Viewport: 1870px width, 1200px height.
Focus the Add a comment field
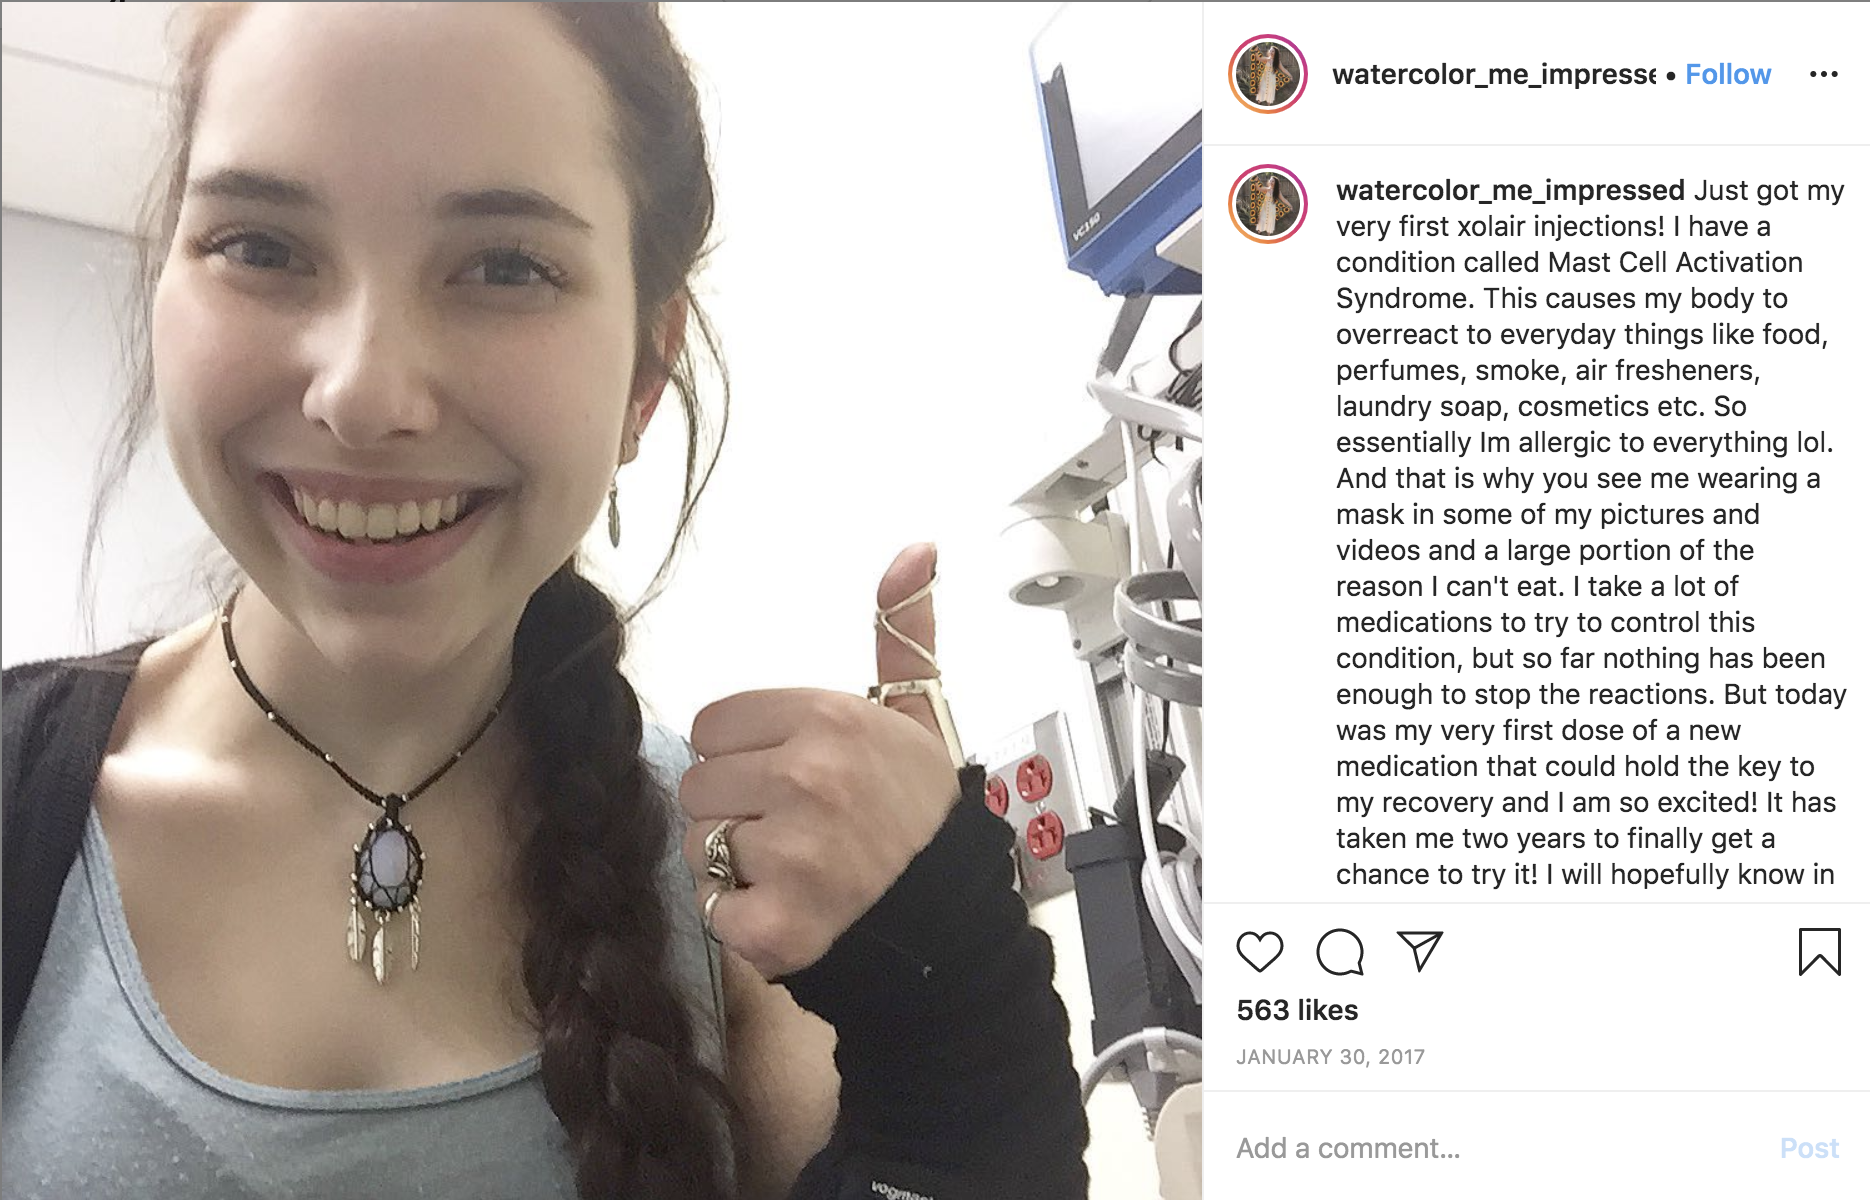1500,1148
